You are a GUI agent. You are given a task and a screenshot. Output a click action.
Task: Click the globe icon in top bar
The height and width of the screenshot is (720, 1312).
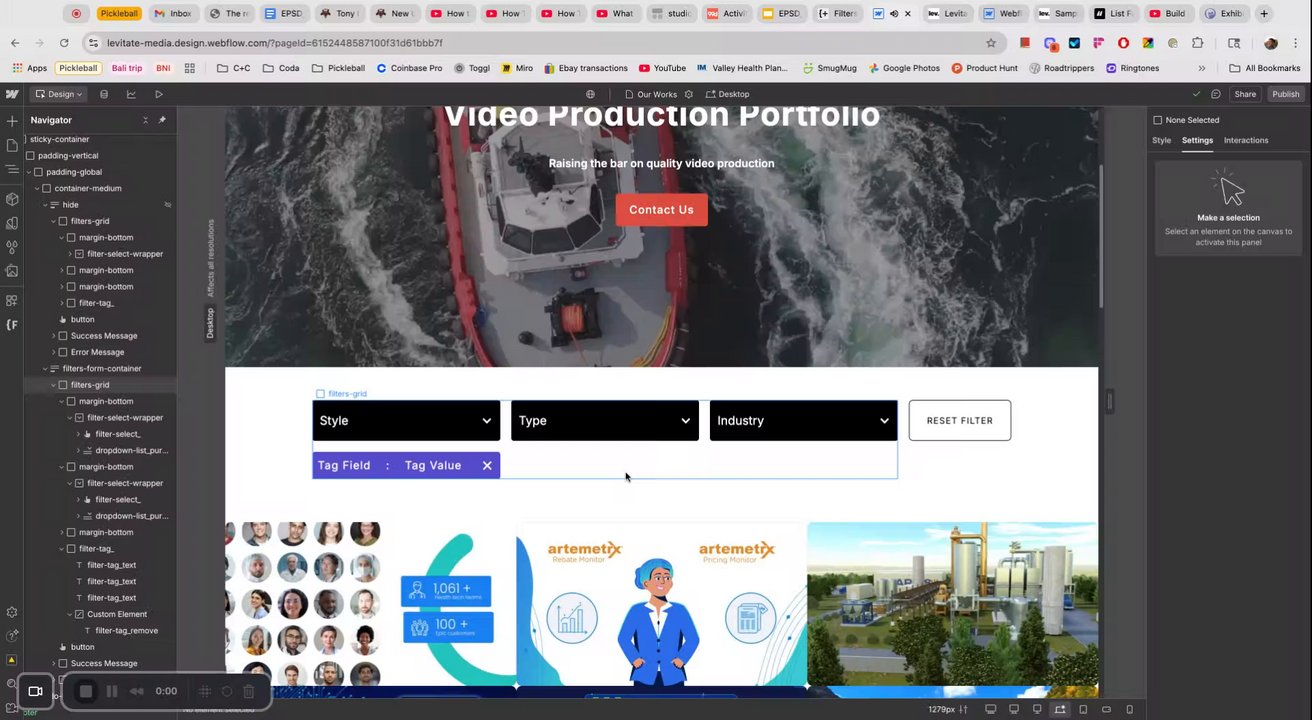click(x=590, y=94)
